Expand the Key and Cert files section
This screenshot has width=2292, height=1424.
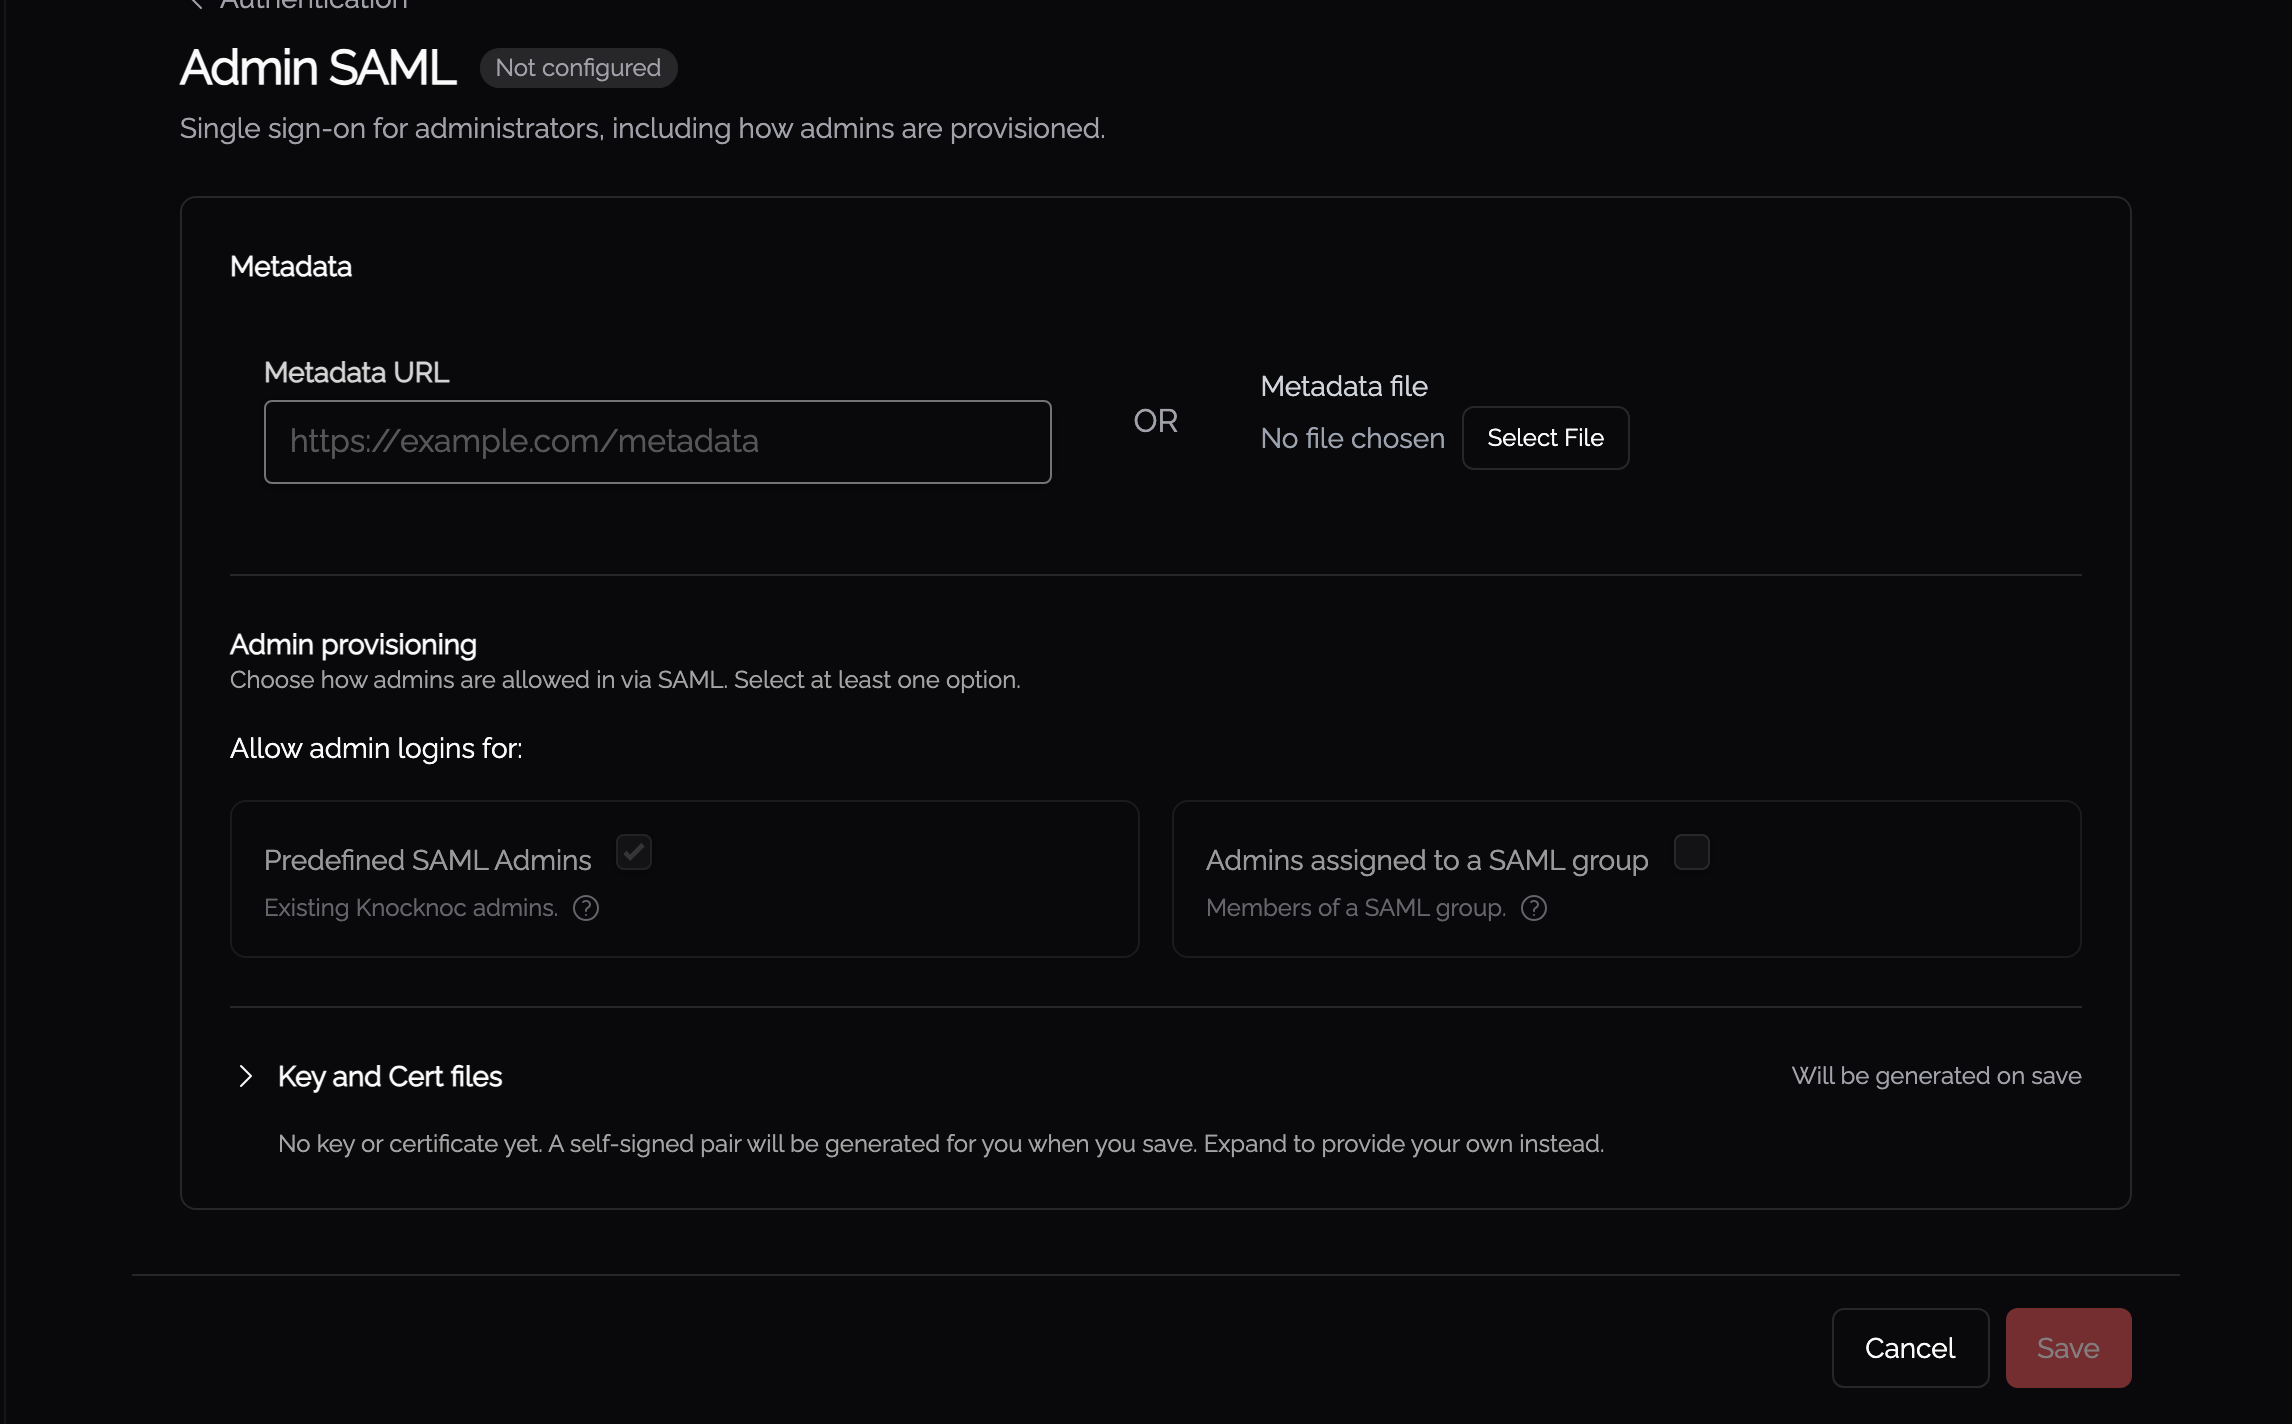(246, 1076)
